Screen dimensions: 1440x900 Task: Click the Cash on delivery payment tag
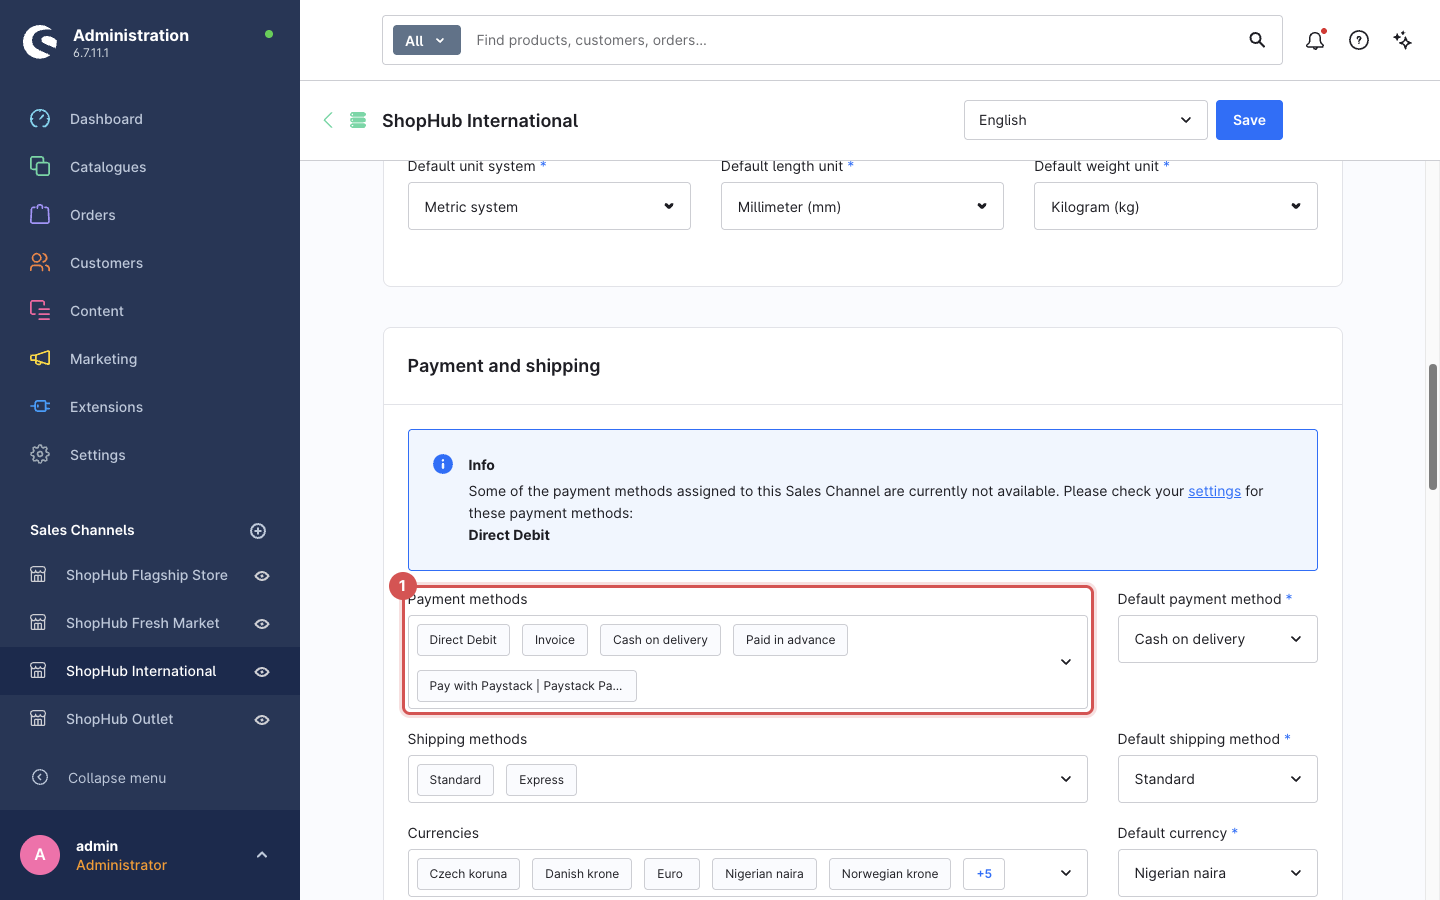pyautogui.click(x=660, y=640)
